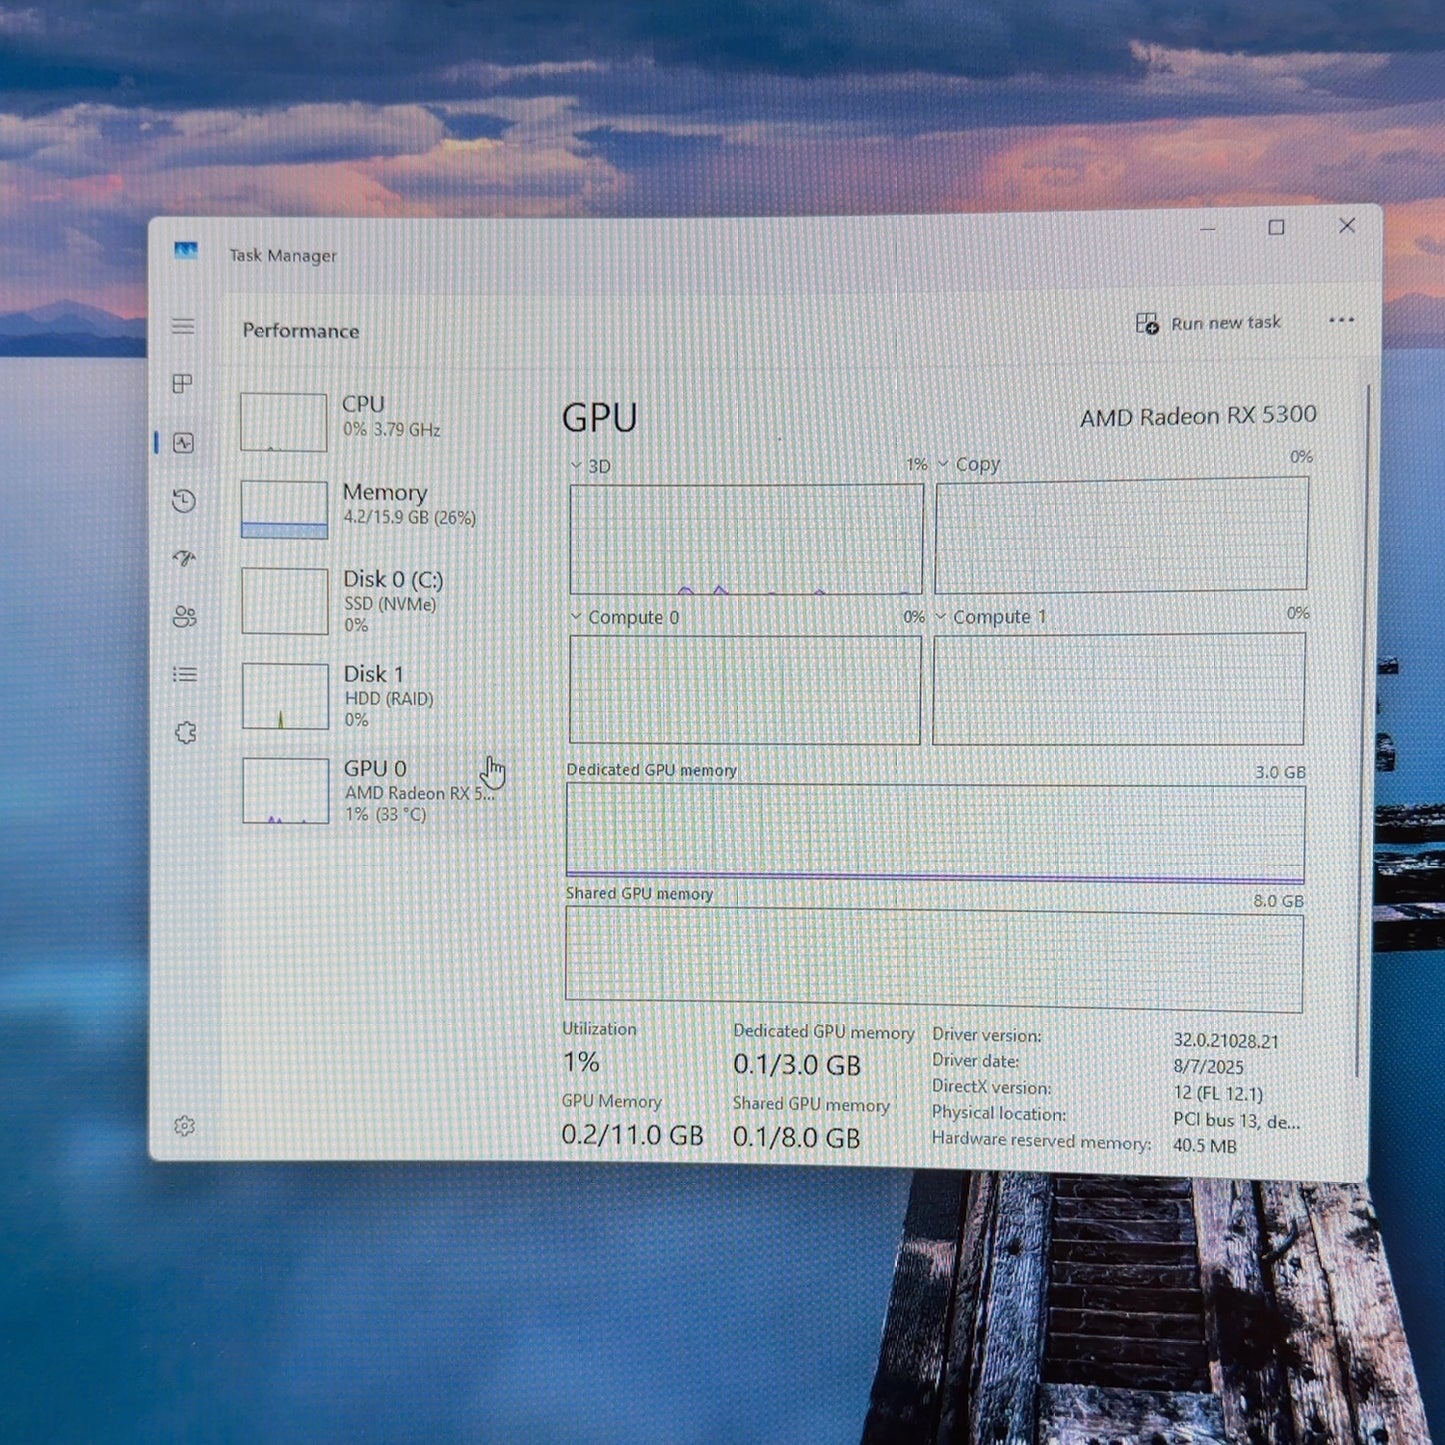
Task: Click the 8.0 GB graph maximum label
Action: pos(1279,901)
